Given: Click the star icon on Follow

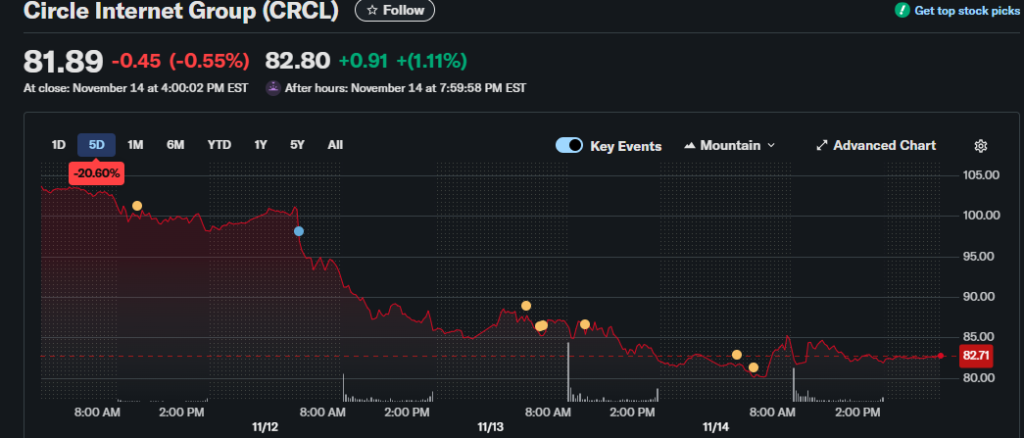Looking at the screenshot, I should [x=372, y=10].
